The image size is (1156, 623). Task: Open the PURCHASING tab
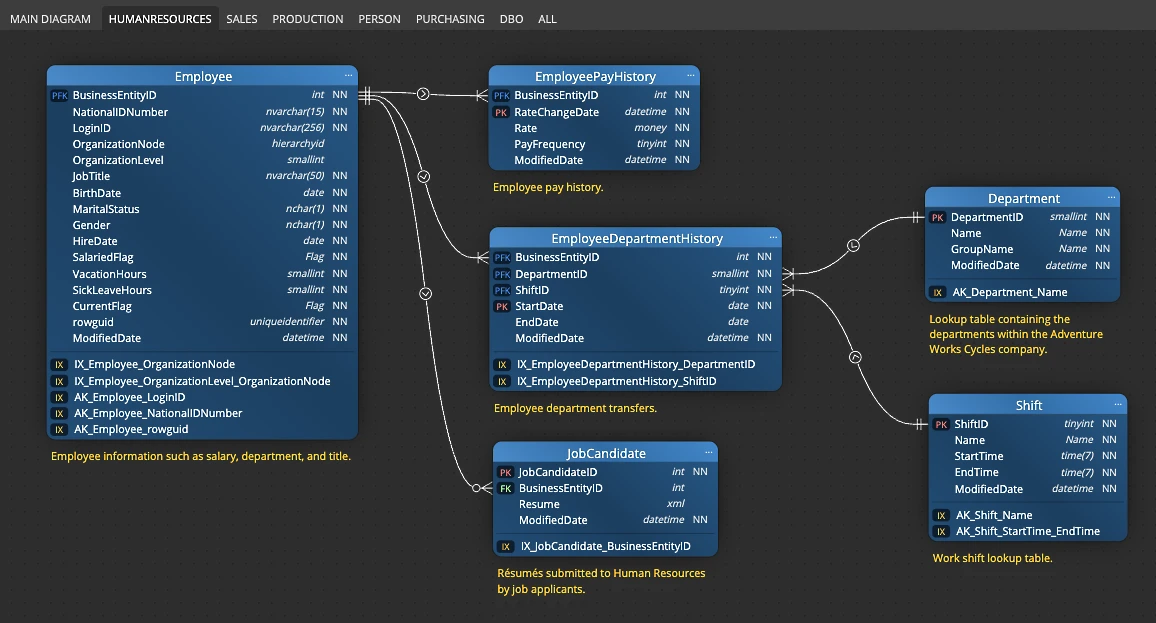450,19
